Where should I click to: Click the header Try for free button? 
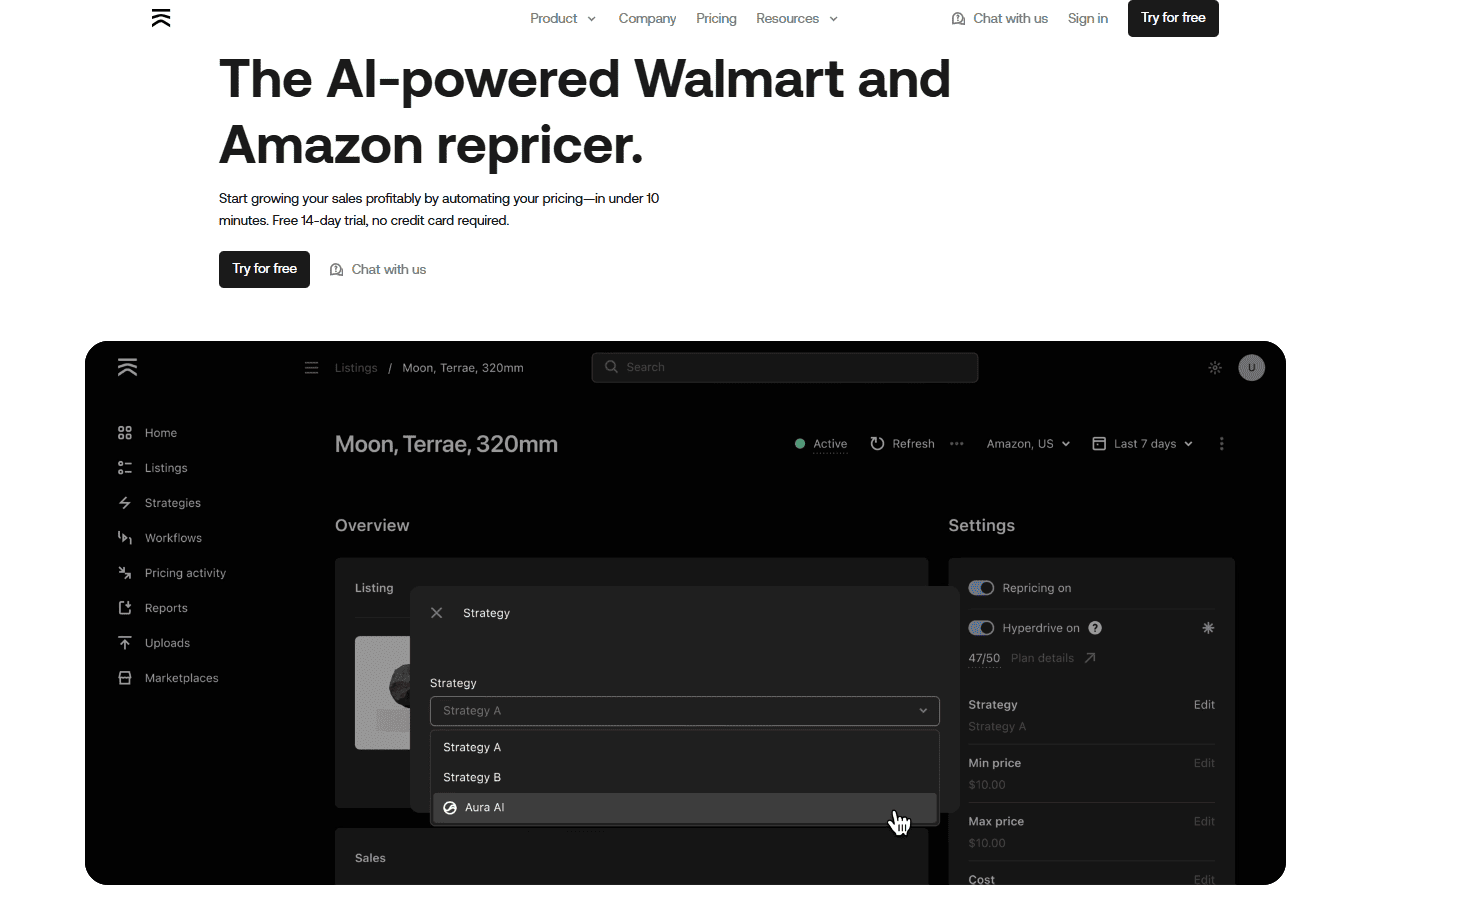click(x=1173, y=18)
